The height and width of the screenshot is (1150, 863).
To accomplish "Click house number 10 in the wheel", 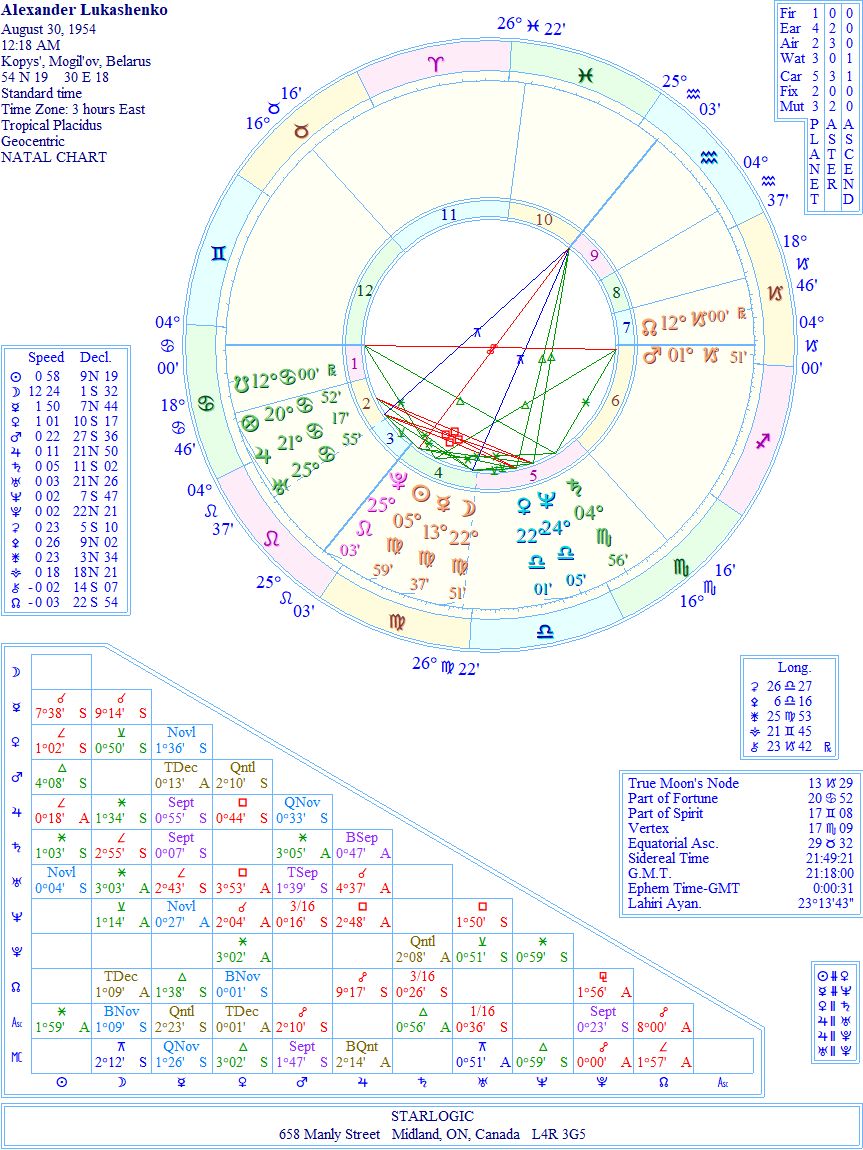I will 543,221.
